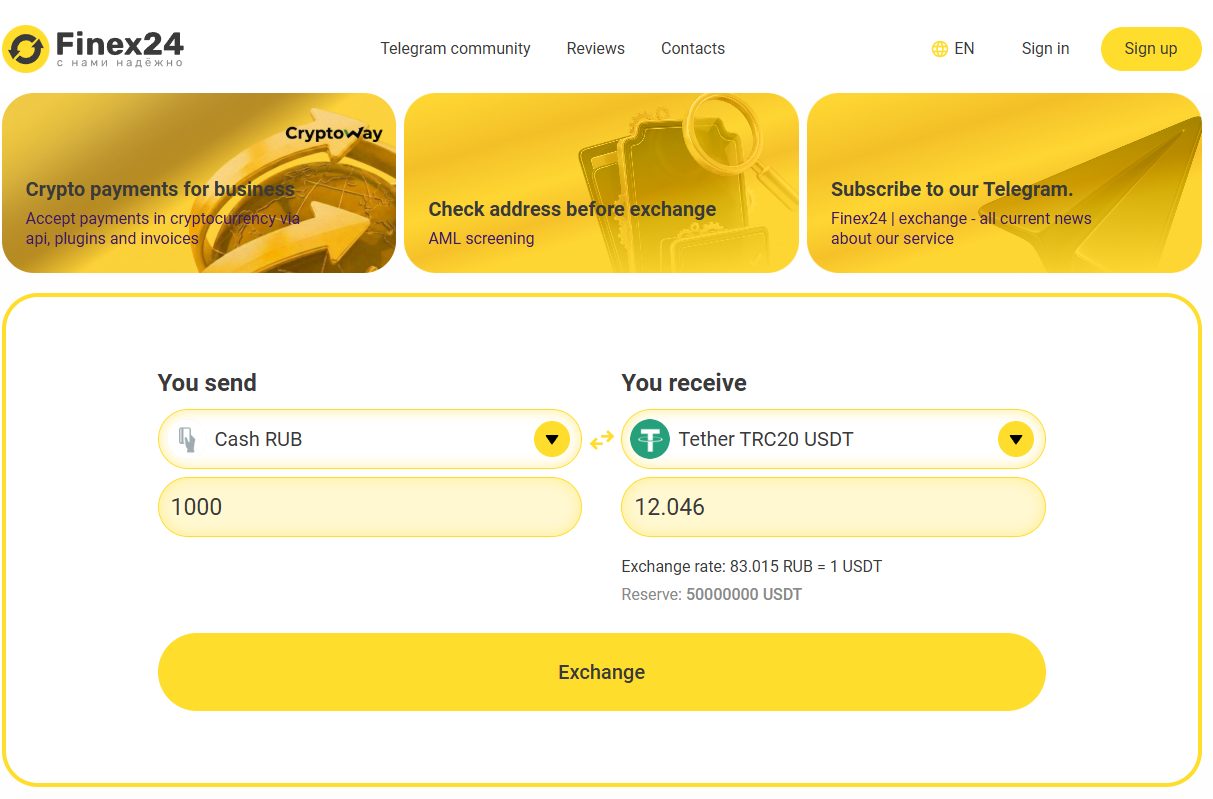The height and width of the screenshot is (799, 1213).
Task: Click the Tether coin icon
Action: [649, 439]
